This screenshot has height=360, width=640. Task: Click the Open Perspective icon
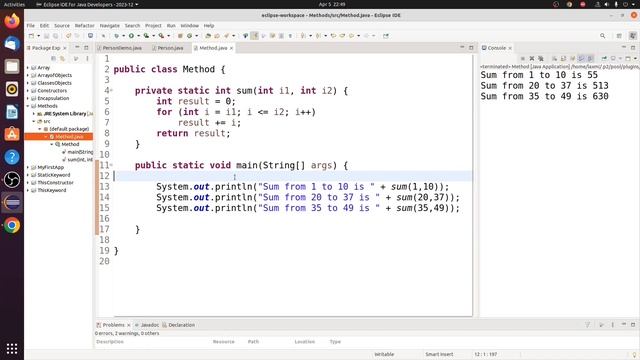[x=619, y=36]
